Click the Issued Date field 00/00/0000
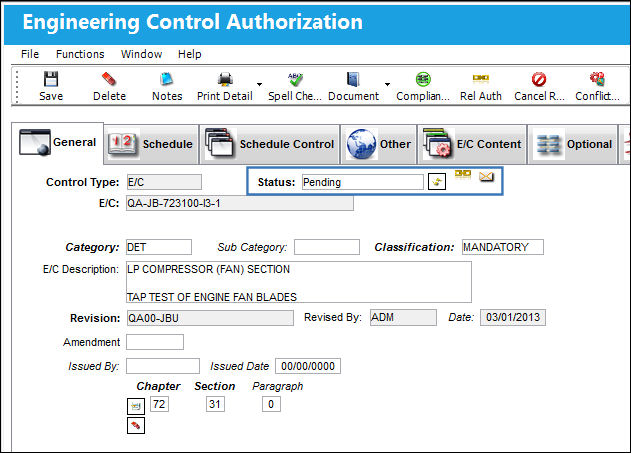 click(x=308, y=366)
